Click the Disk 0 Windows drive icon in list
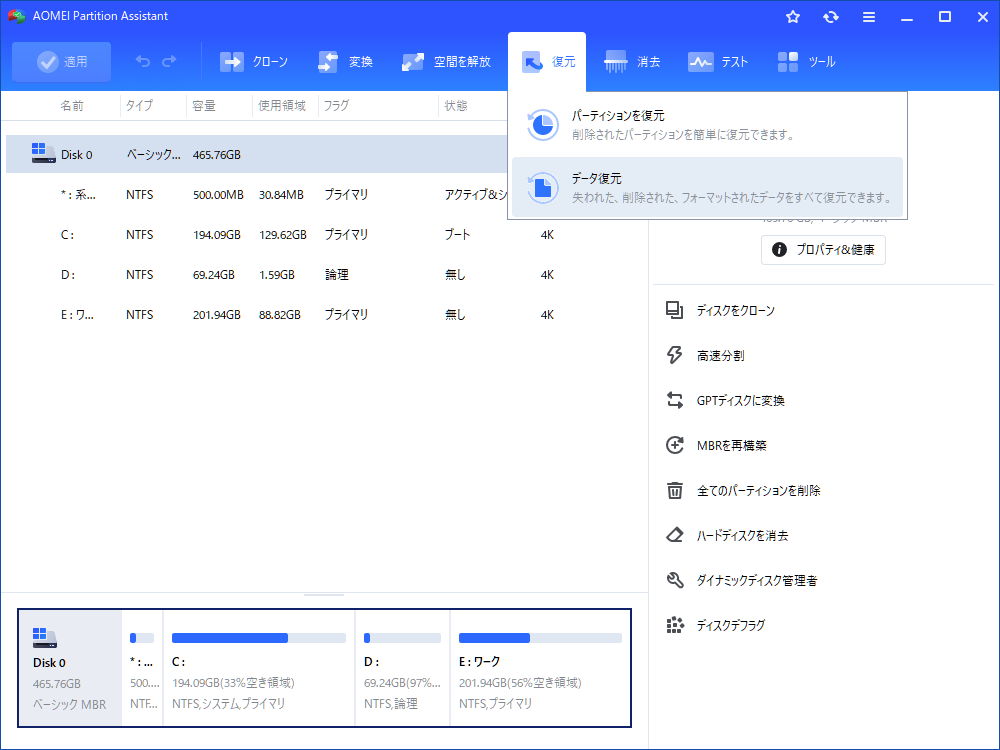Screen dimensions: 1000x750 coord(43,153)
